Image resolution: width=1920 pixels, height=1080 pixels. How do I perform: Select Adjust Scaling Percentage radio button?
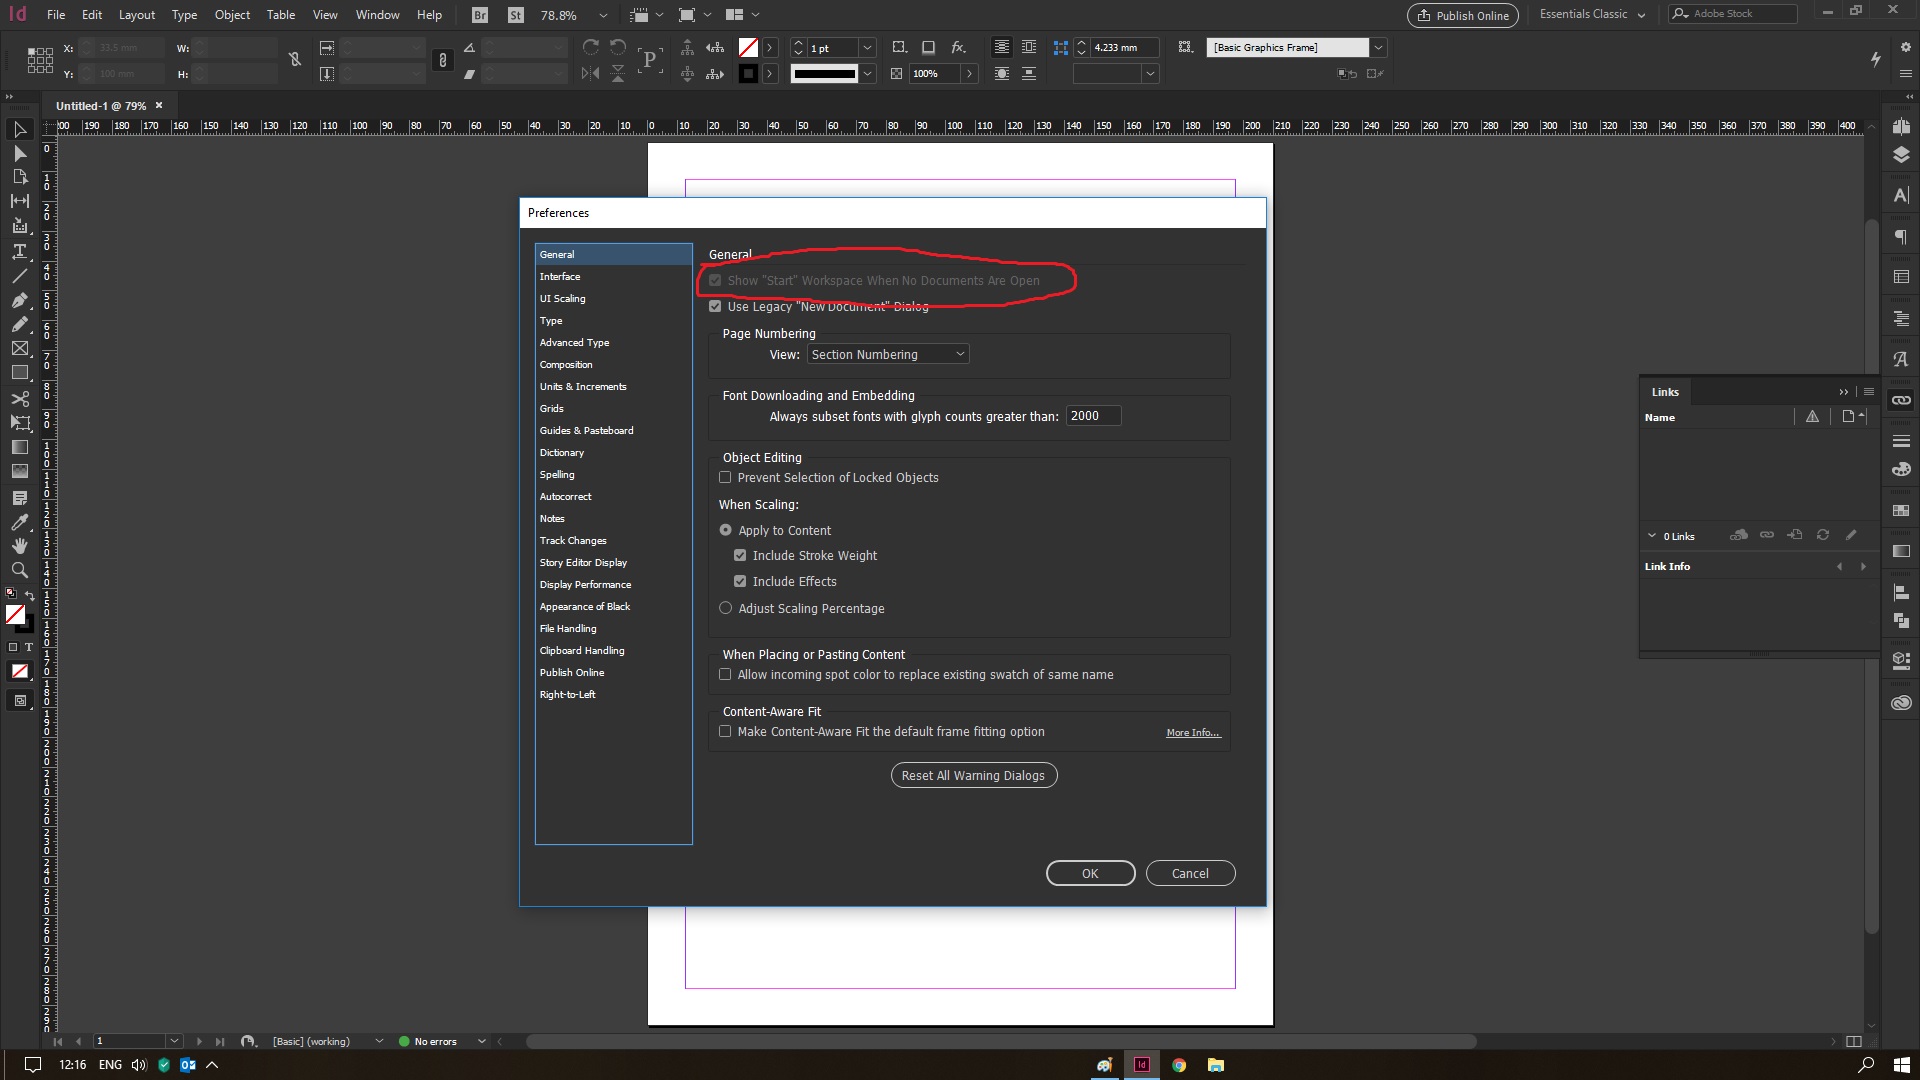726,608
